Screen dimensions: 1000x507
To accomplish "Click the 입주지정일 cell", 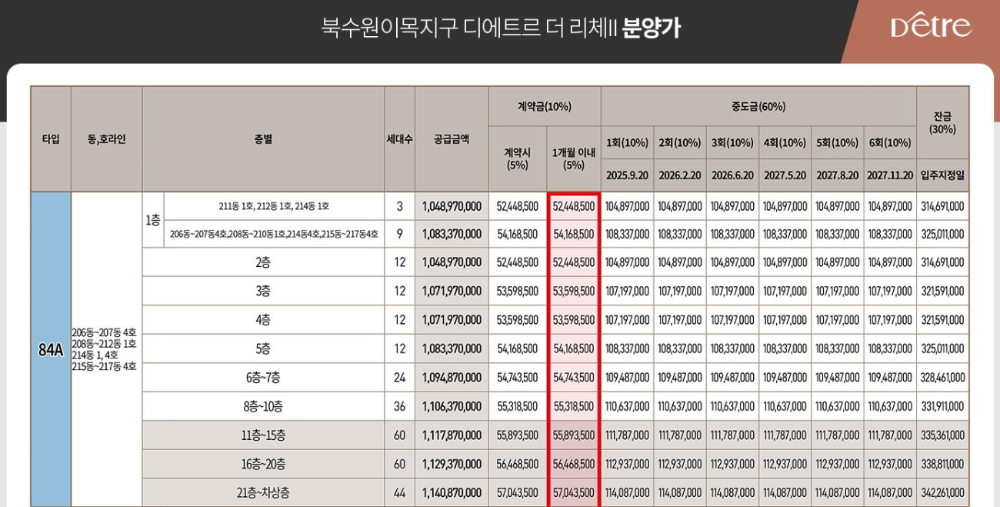I will click(x=943, y=175).
